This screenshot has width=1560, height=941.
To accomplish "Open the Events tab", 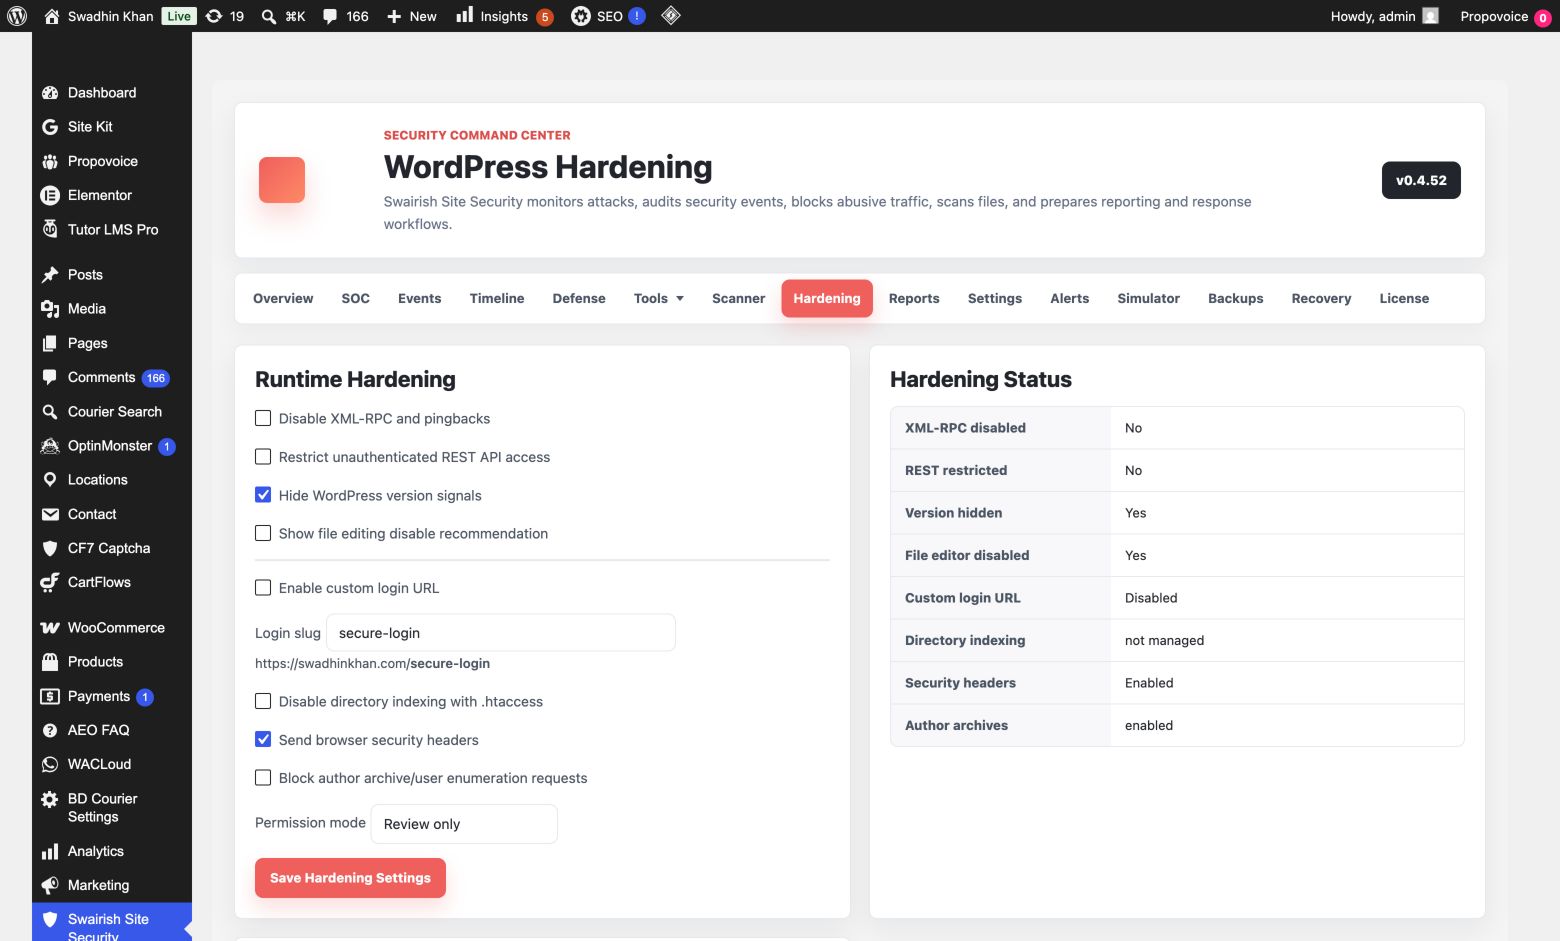I will (420, 298).
